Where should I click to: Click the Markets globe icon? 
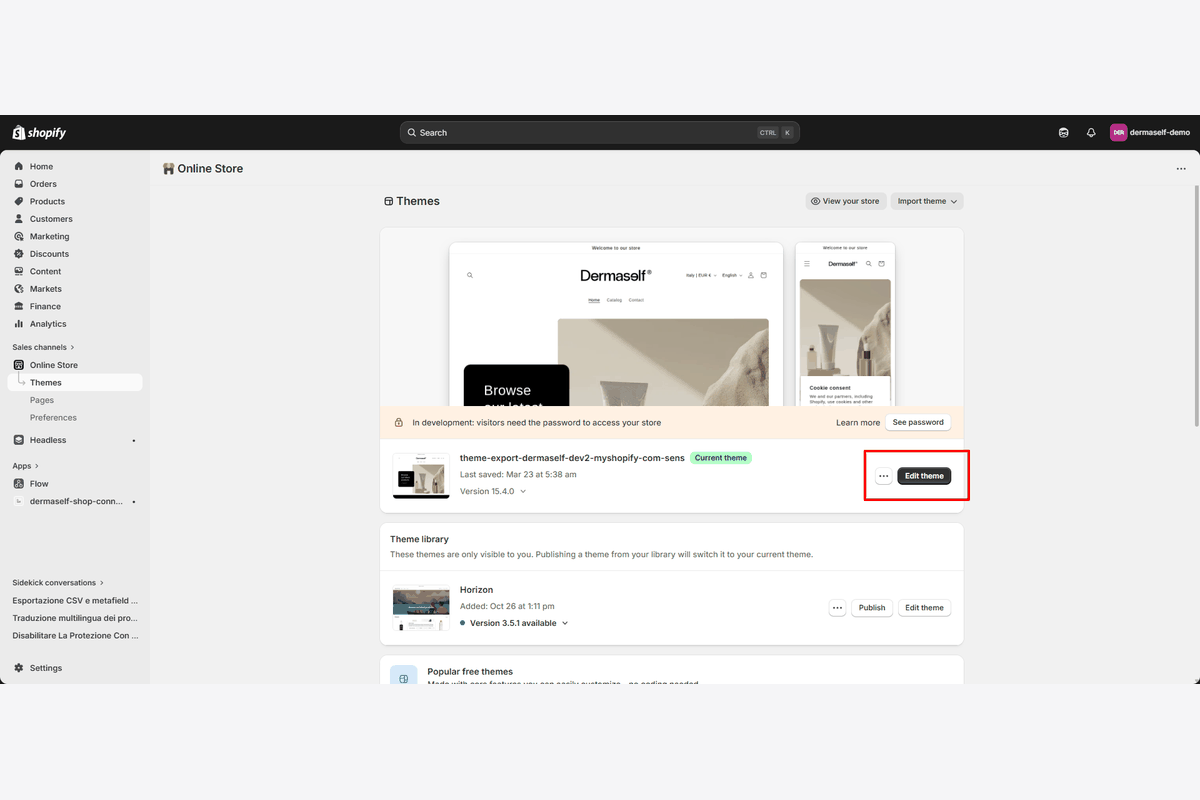pyautogui.click(x=19, y=289)
